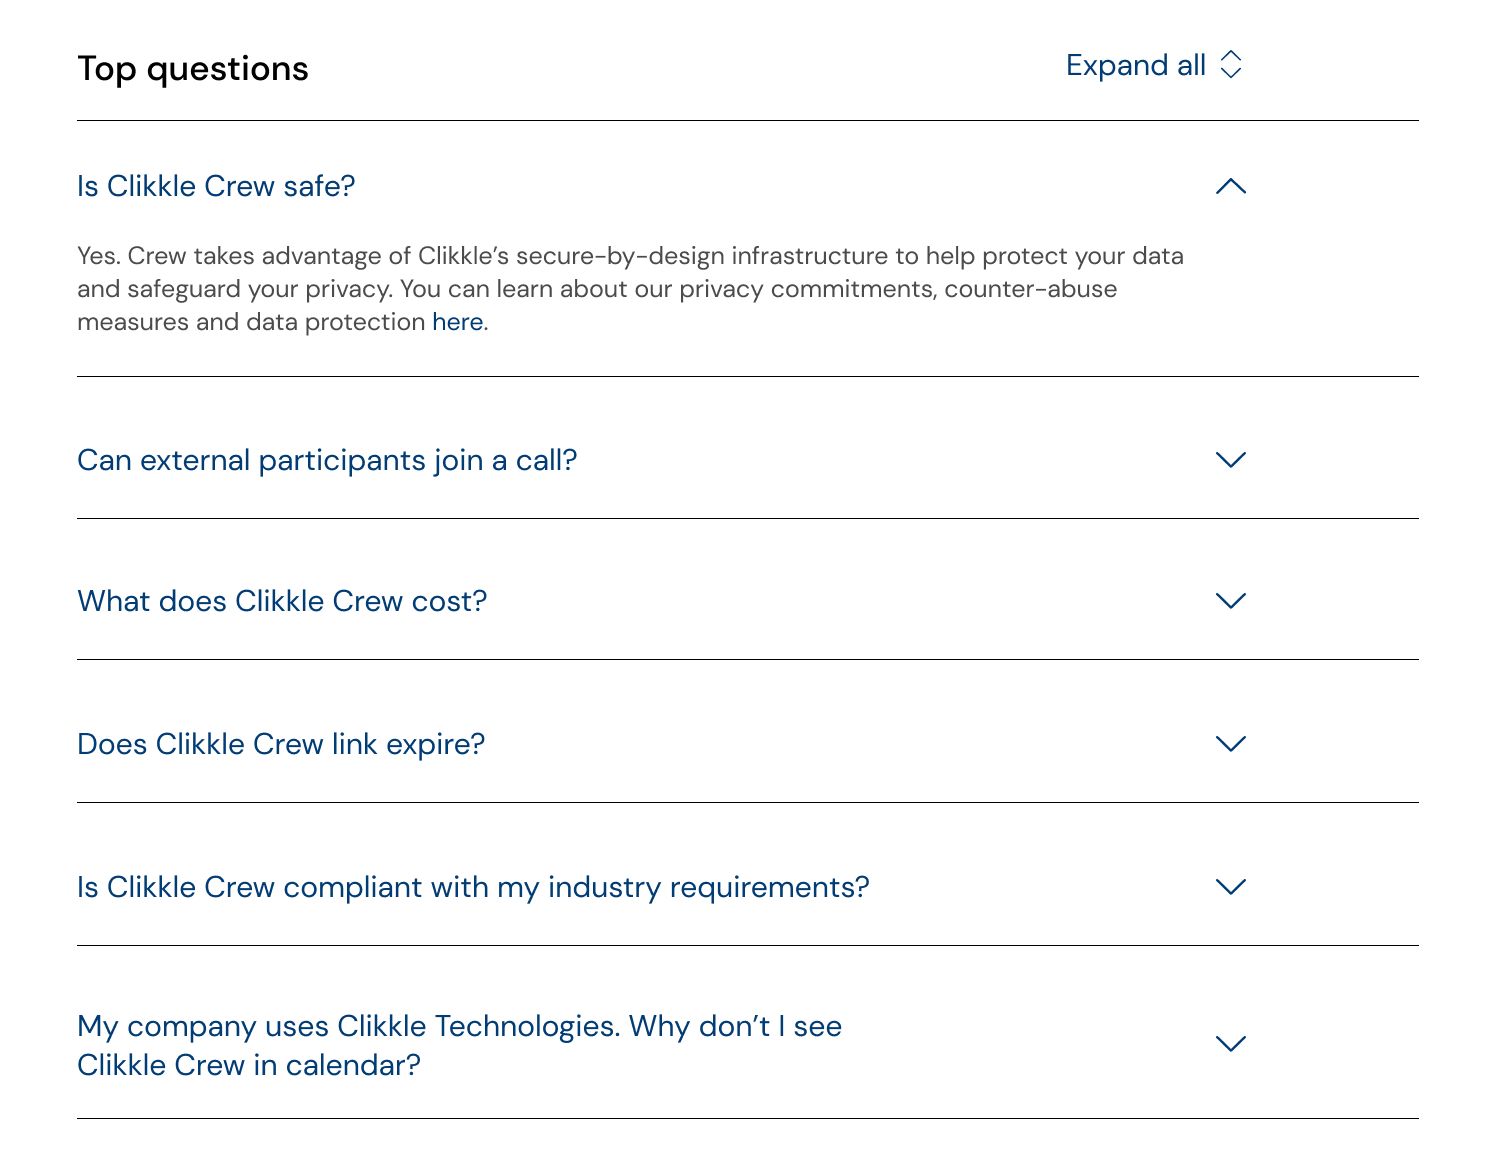Click 'Clikkle Crew in calendar?' second line text
The width and height of the screenshot is (1508, 1167).
coord(249,1065)
